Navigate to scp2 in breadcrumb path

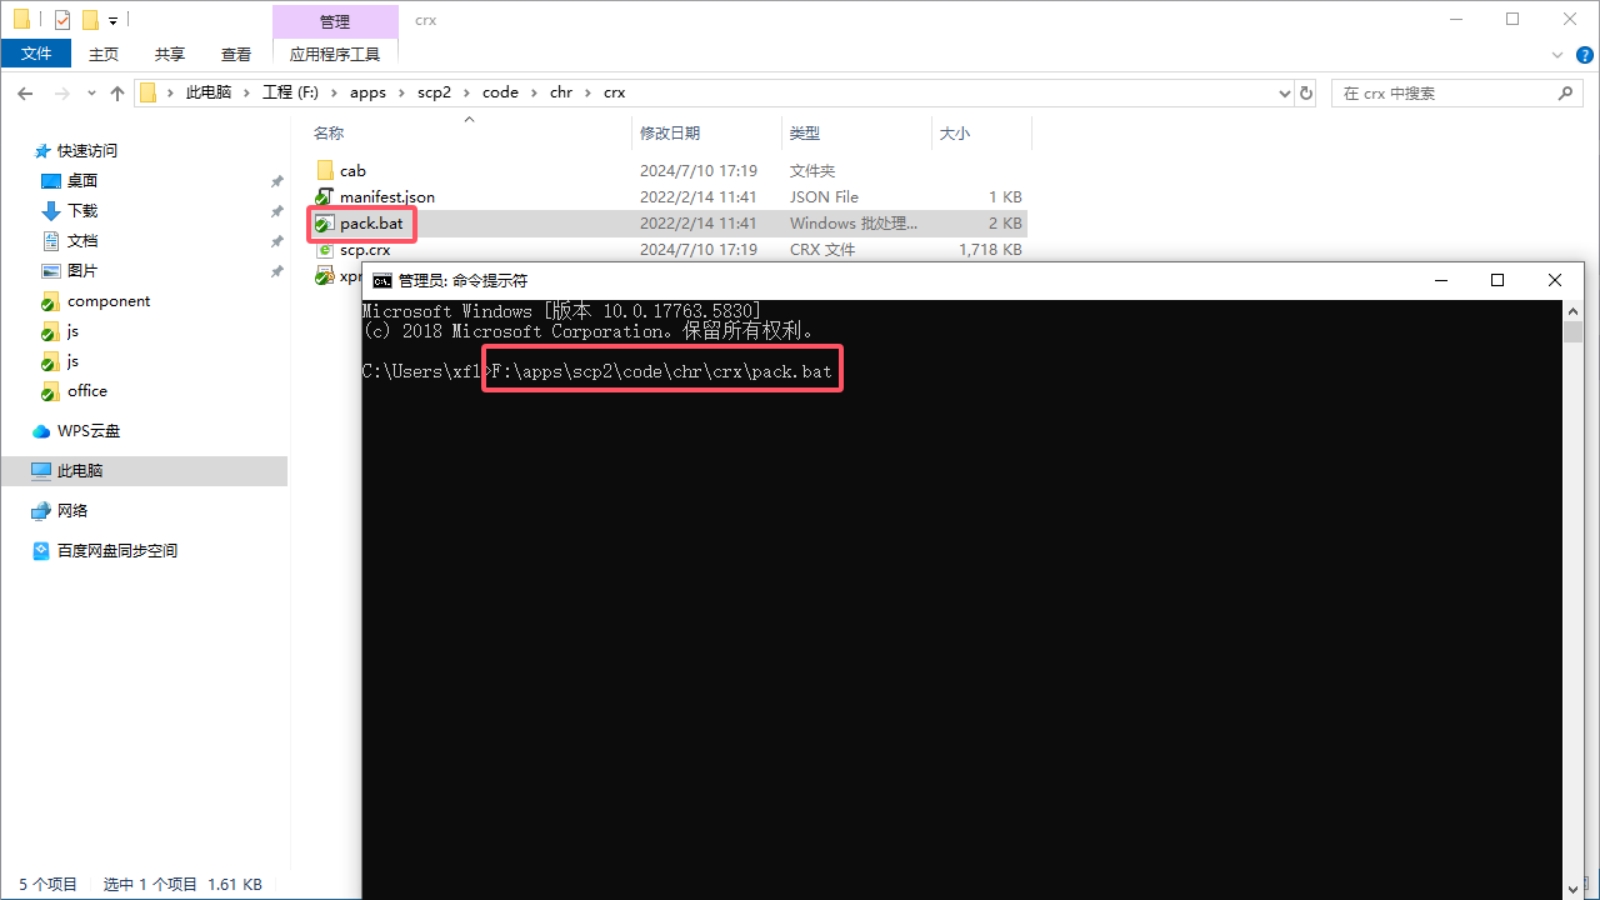[x=434, y=93]
